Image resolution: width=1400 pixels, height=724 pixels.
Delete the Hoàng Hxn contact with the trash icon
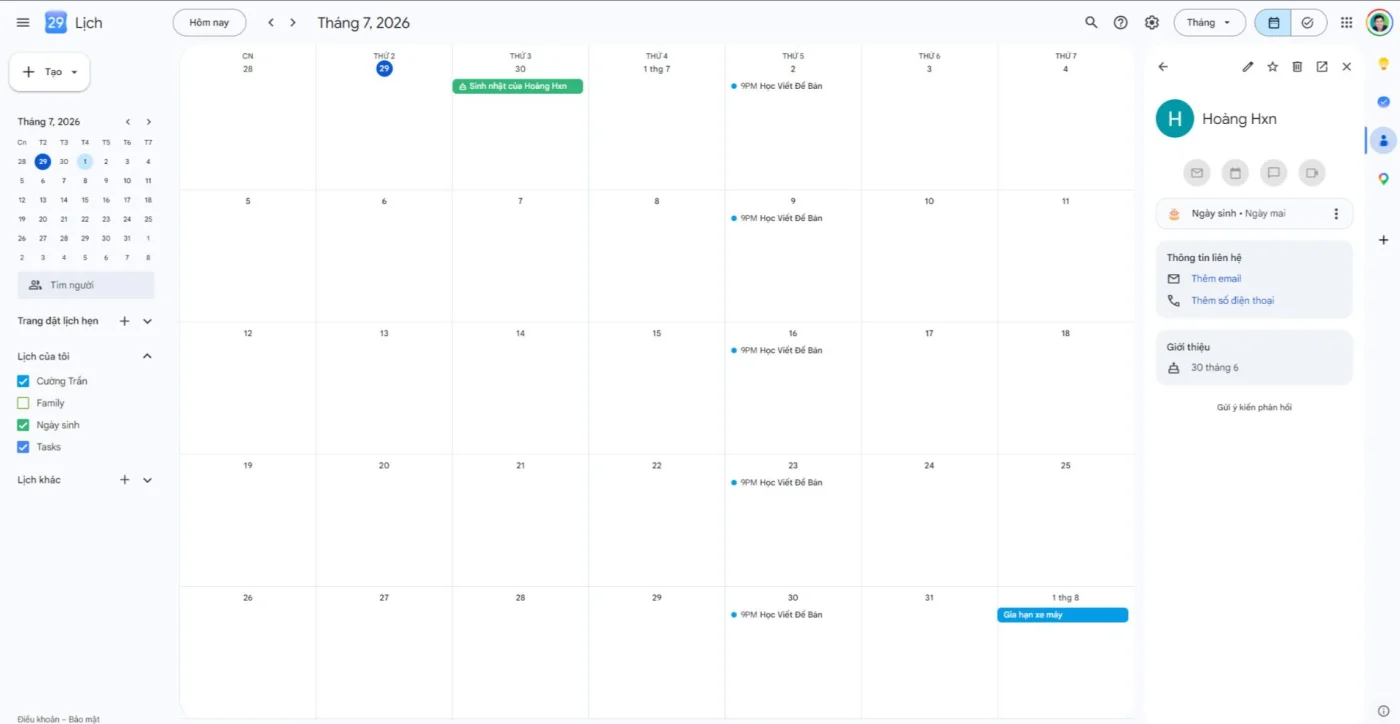pyautogui.click(x=1297, y=67)
